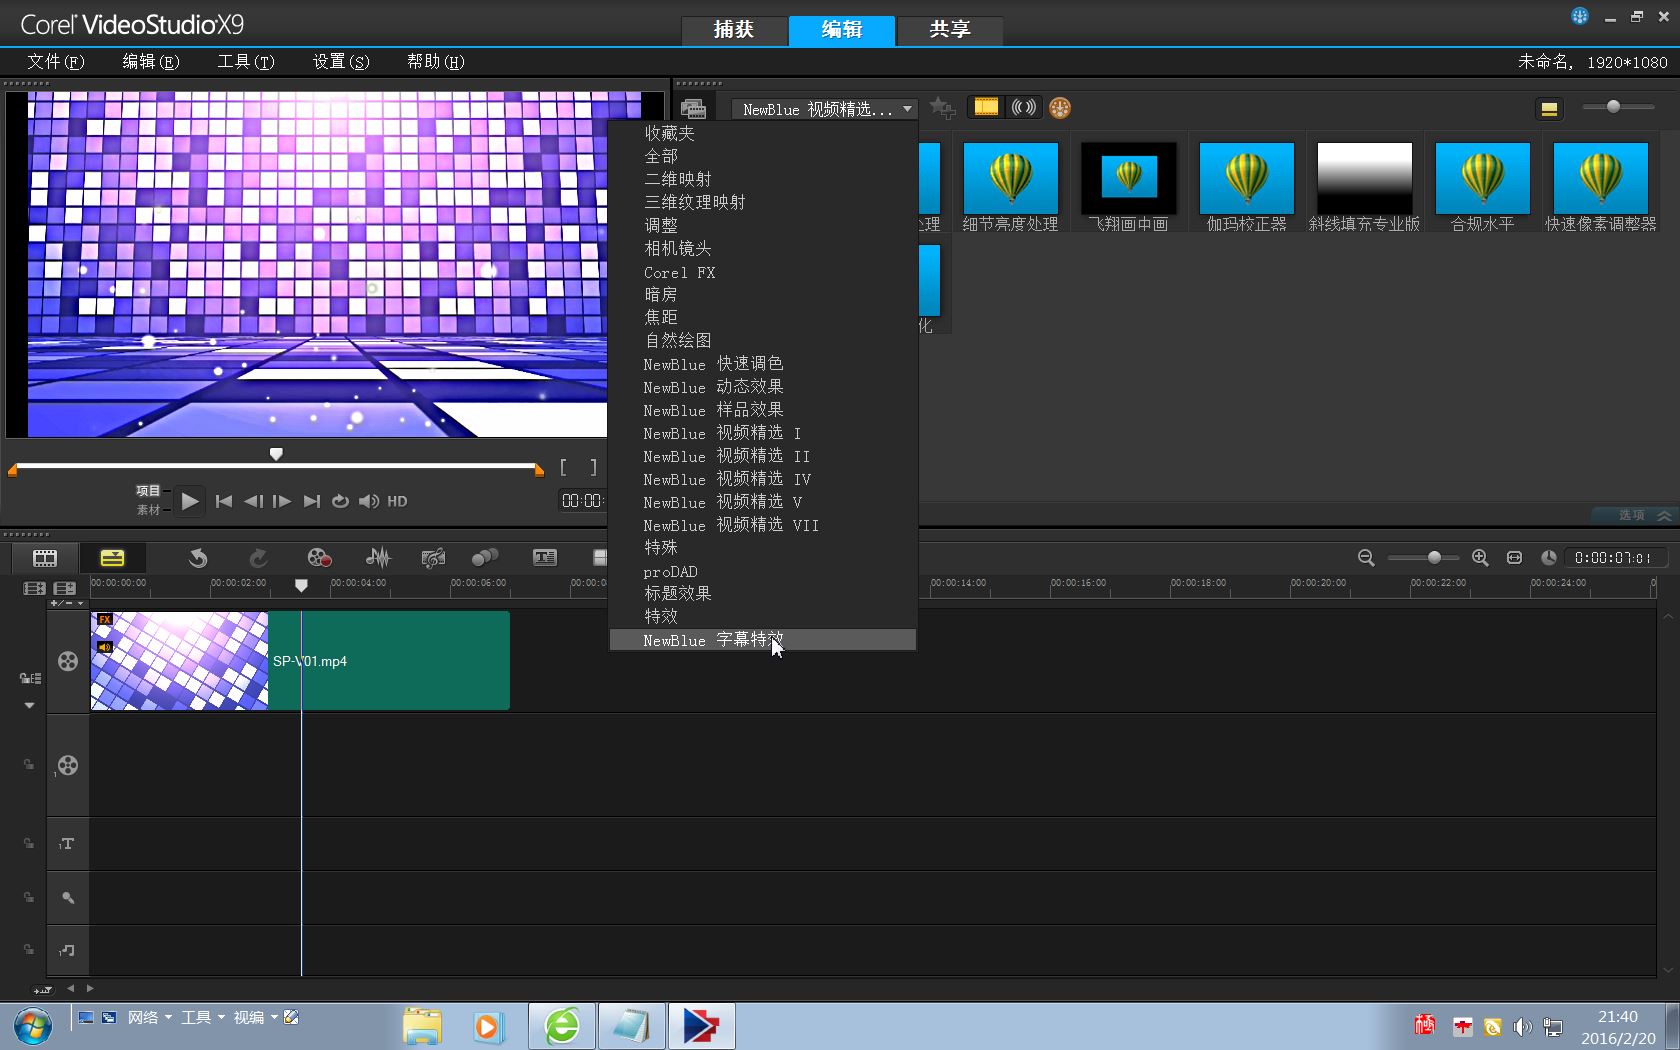Click the preview scrubber handle
Image resolution: width=1680 pixels, height=1050 pixels.
(276, 454)
